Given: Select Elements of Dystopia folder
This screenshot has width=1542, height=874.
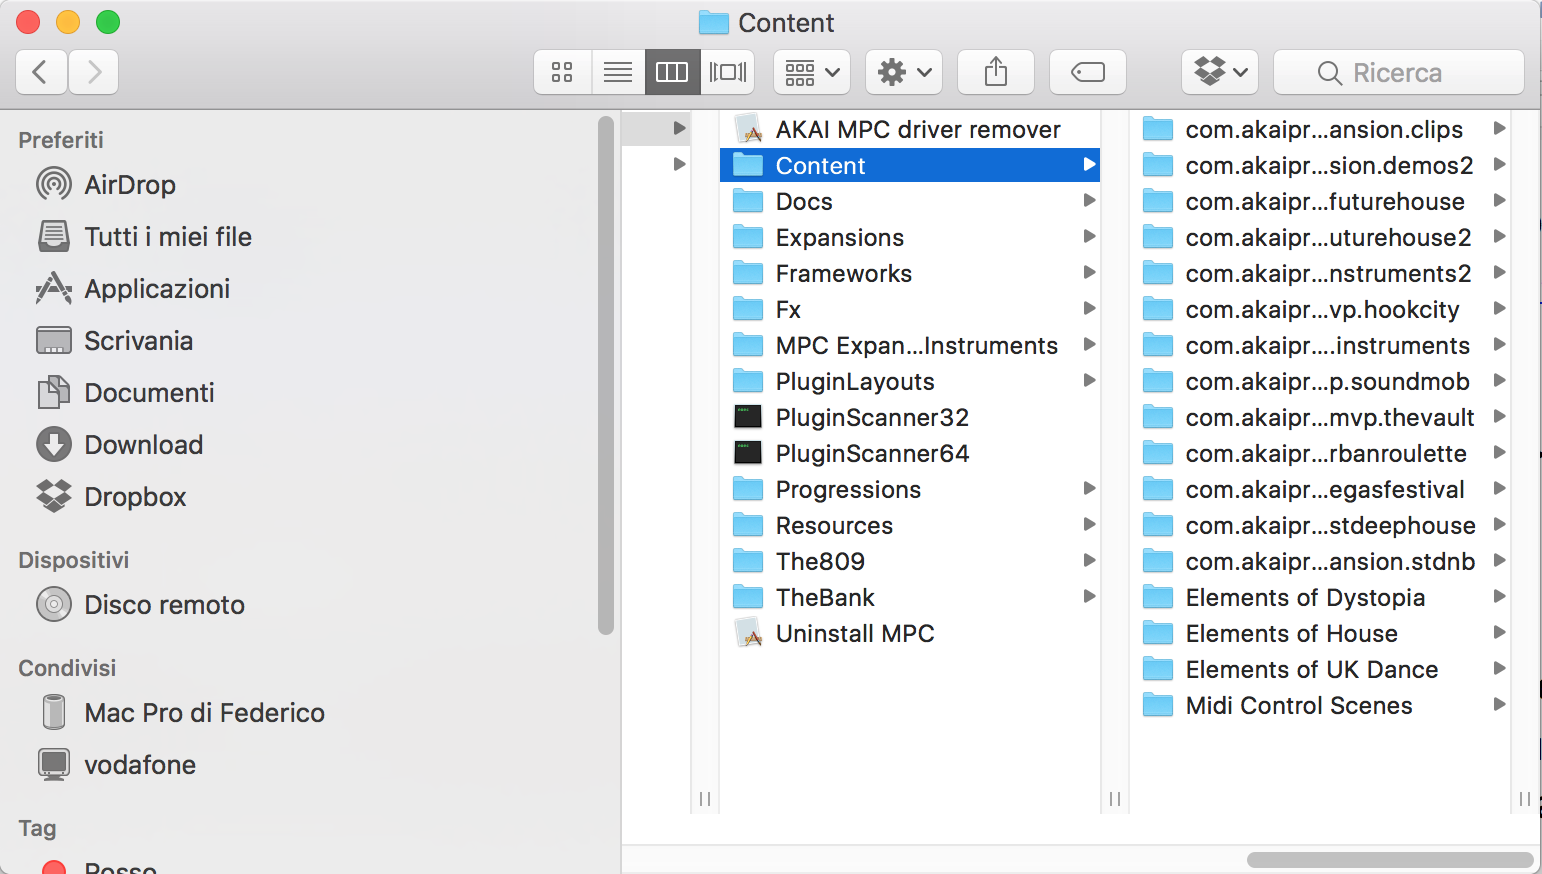Looking at the screenshot, I should coord(1320,597).
